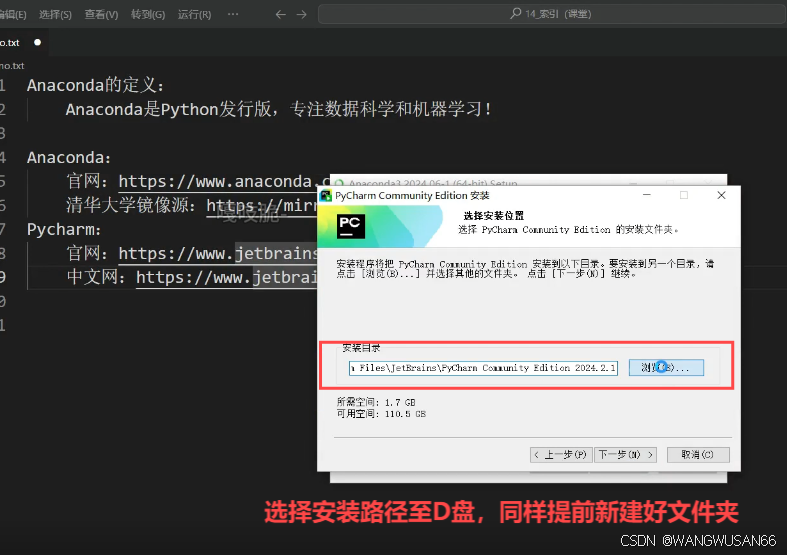Click the PyCharm installer title bar icon
This screenshot has width=787, height=555.
pyautogui.click(x=326, y=195)
